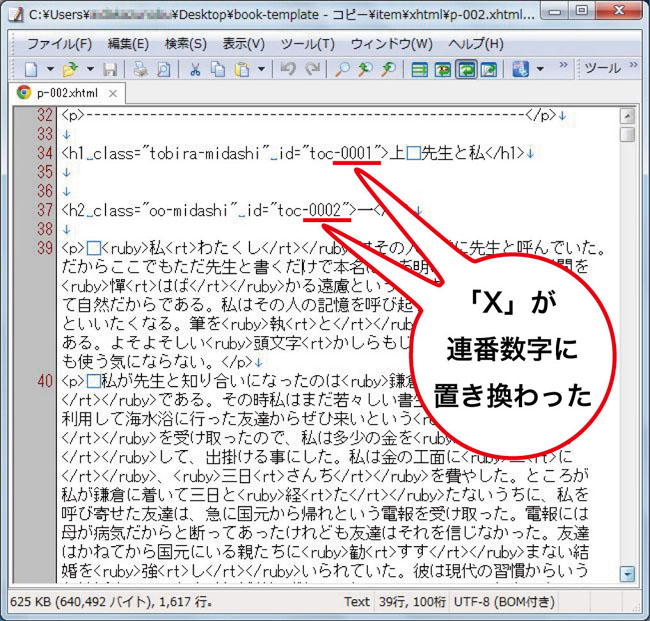The width and height of the screenshot is (650, 621).
Task: Click line number 40 in gutter
Action: pos(45,381)
